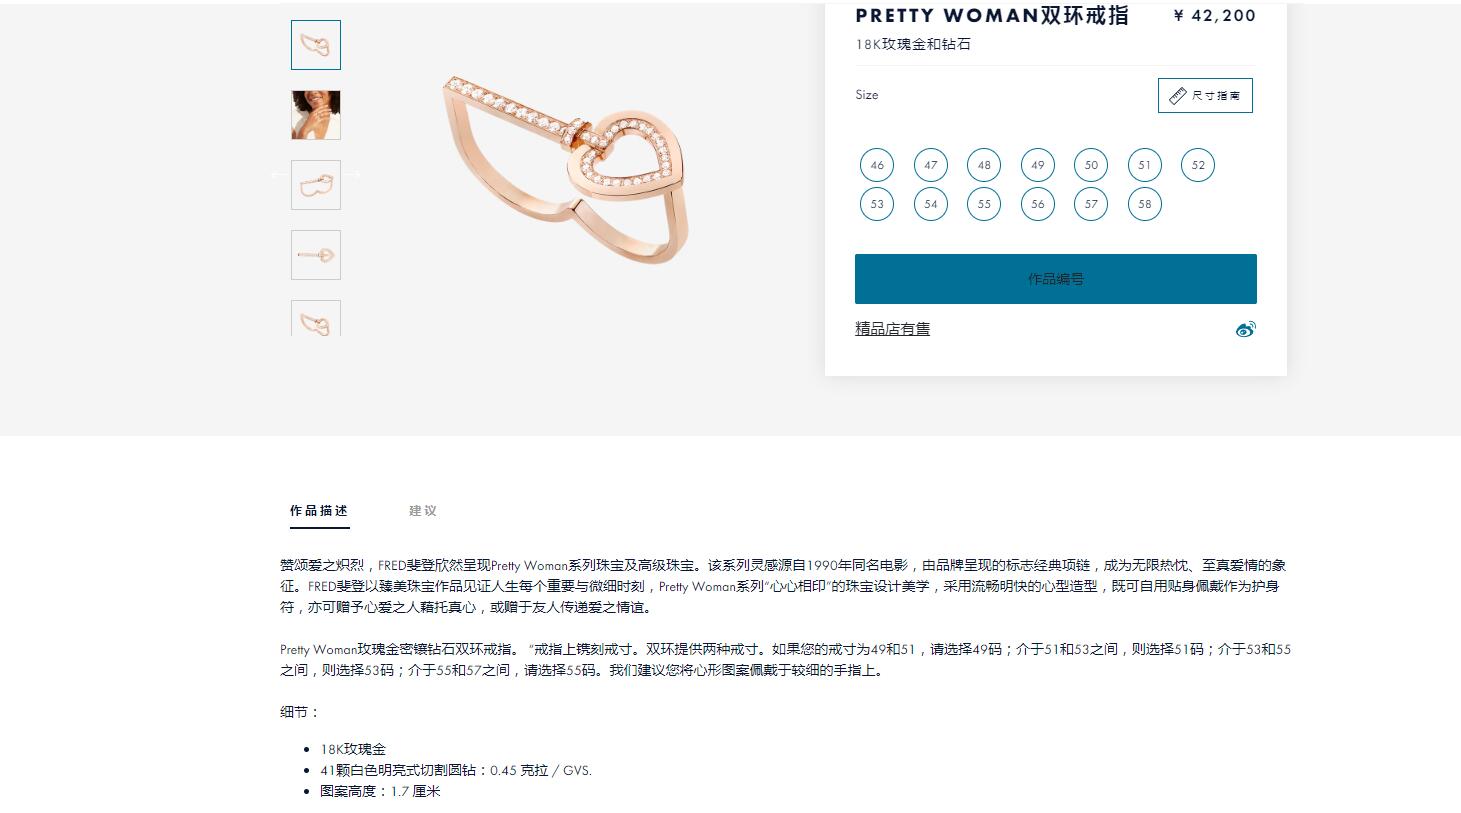1461x813 pixels.
Task: Open the ruler size guide button
Action: click(x=1205, y=95)
